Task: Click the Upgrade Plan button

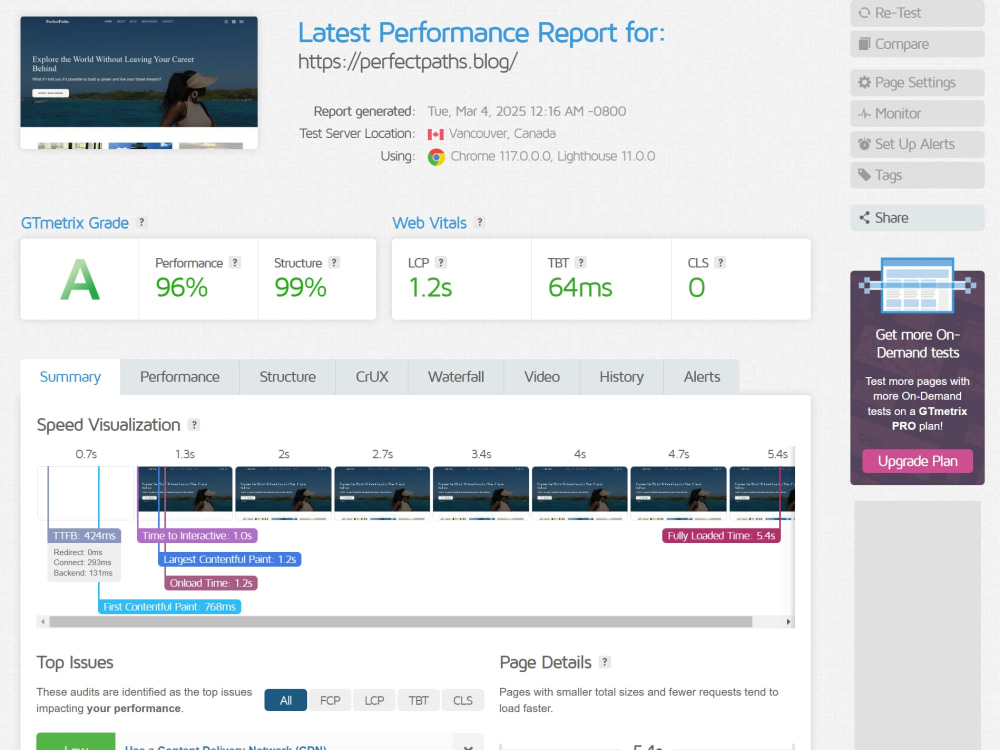Action: coord(917,461)
